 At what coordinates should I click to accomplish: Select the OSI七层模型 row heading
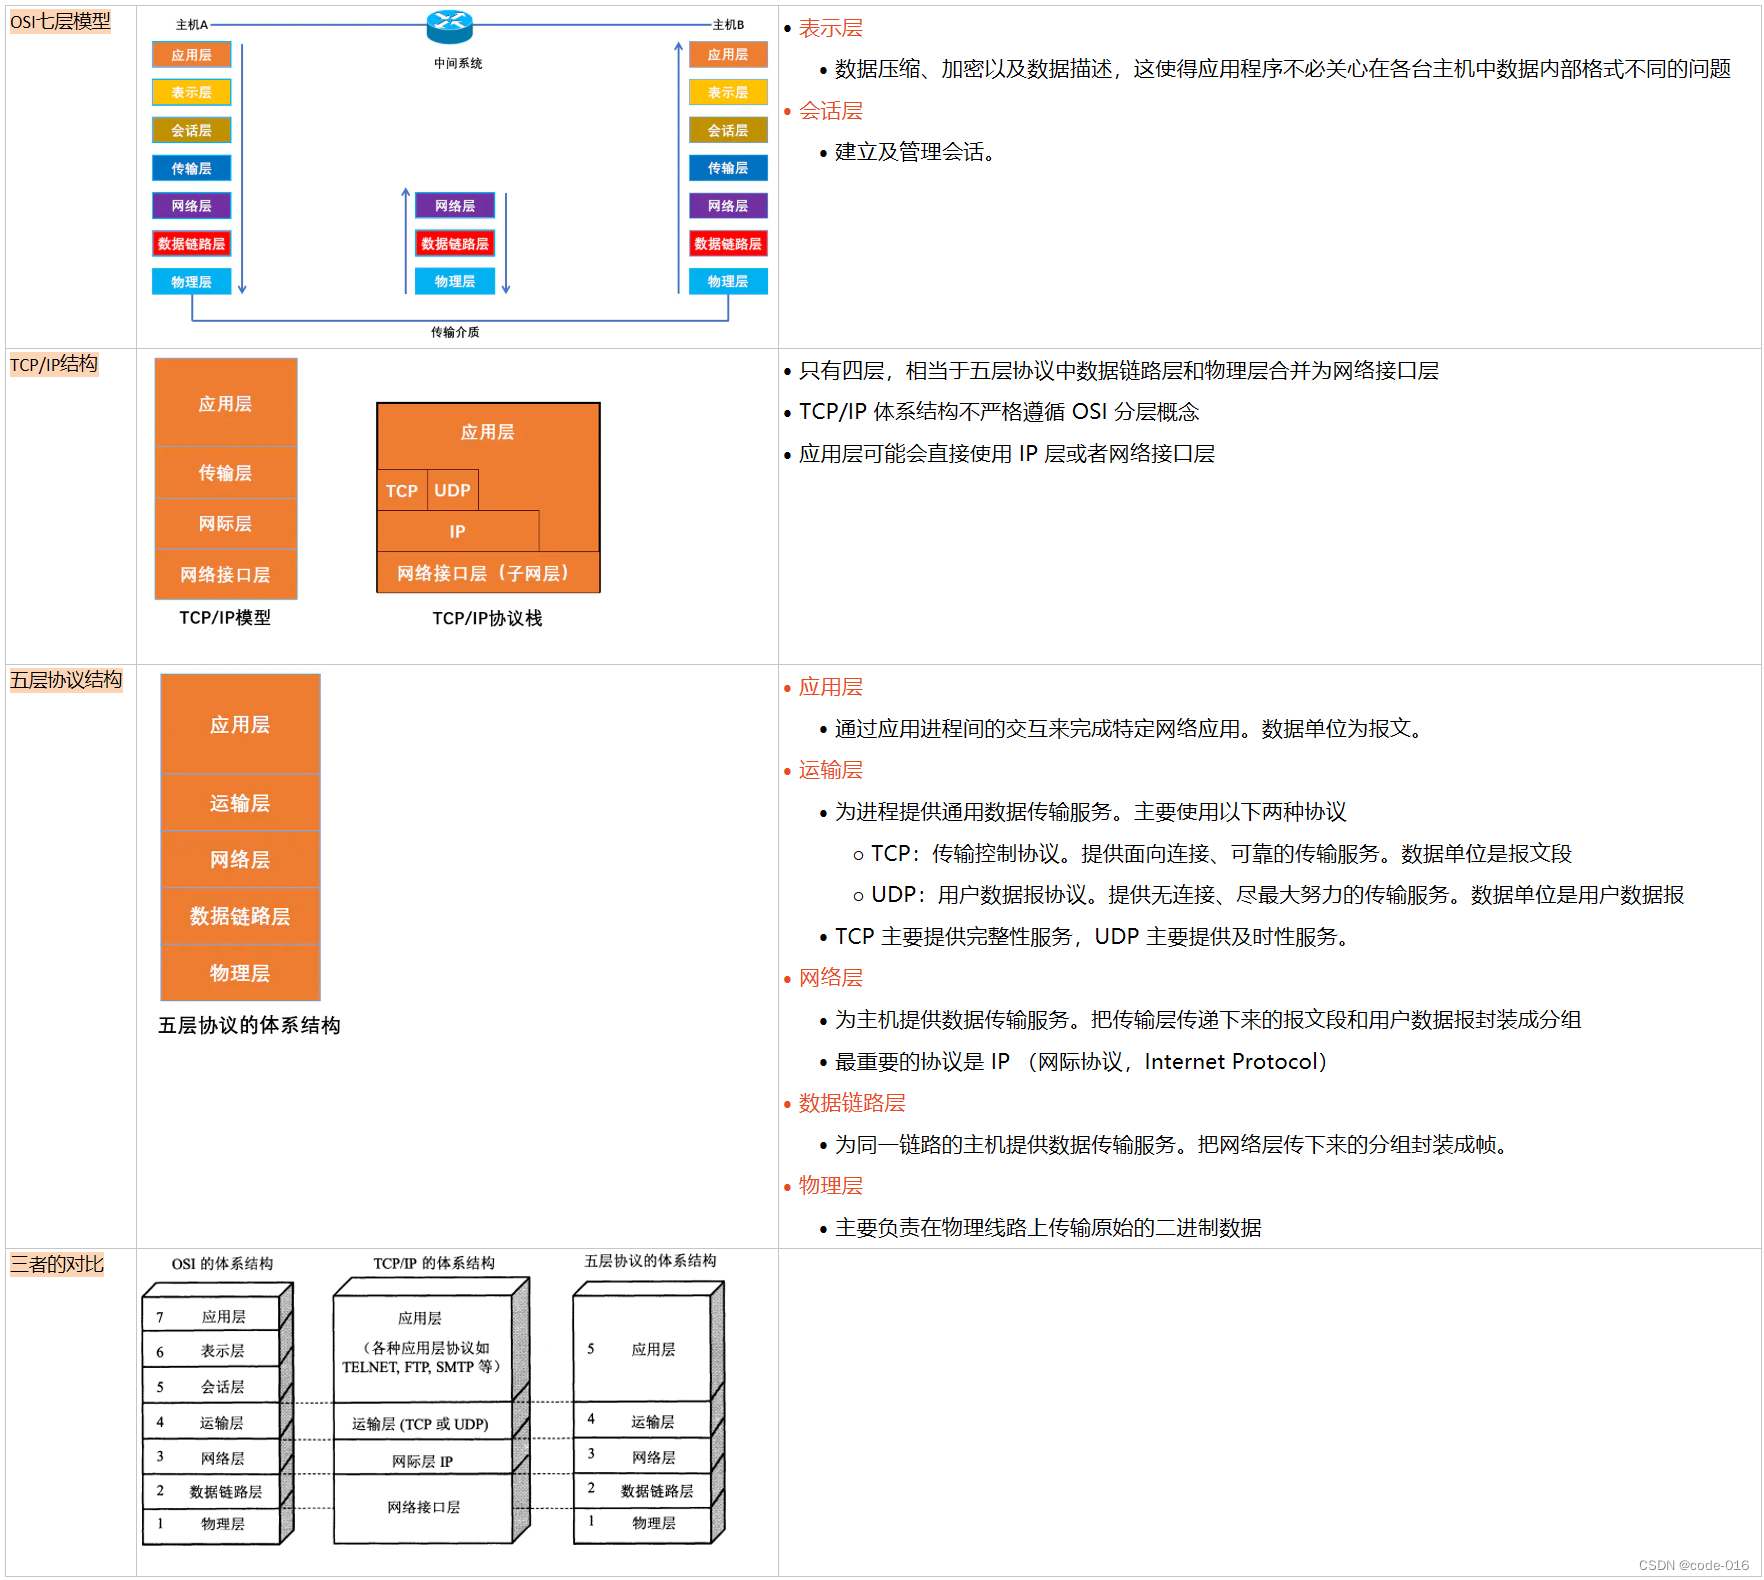pos(60,21)
